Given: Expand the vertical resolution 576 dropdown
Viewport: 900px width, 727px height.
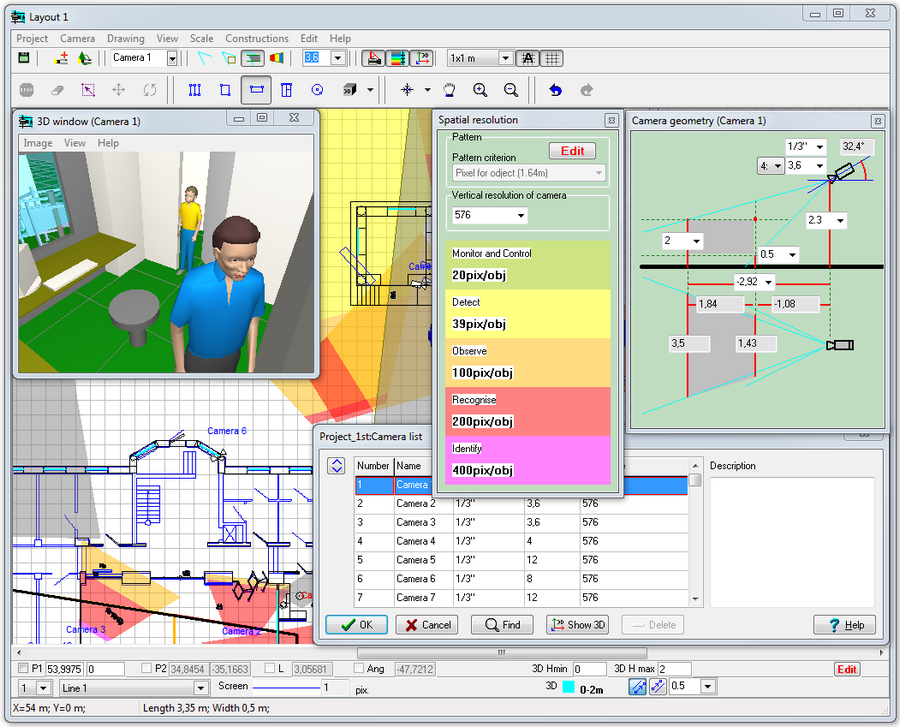Looking at the screenshot, I should click(521, 216).
